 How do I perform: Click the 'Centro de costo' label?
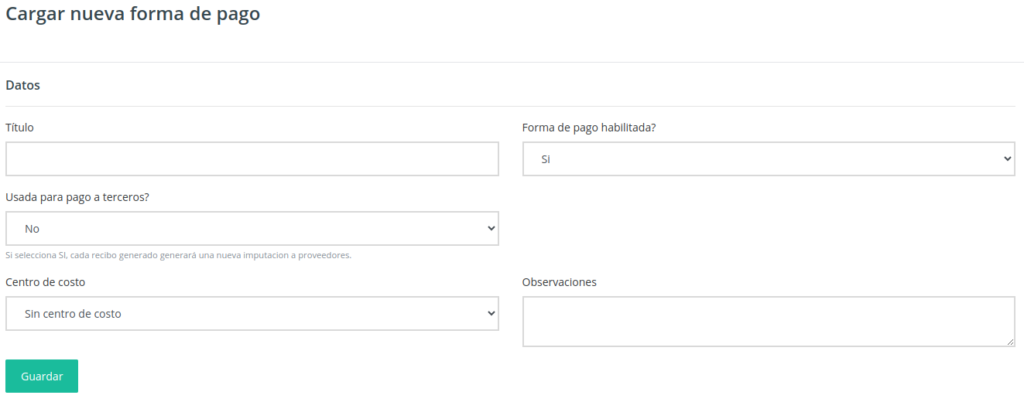(x=45, y=282)
